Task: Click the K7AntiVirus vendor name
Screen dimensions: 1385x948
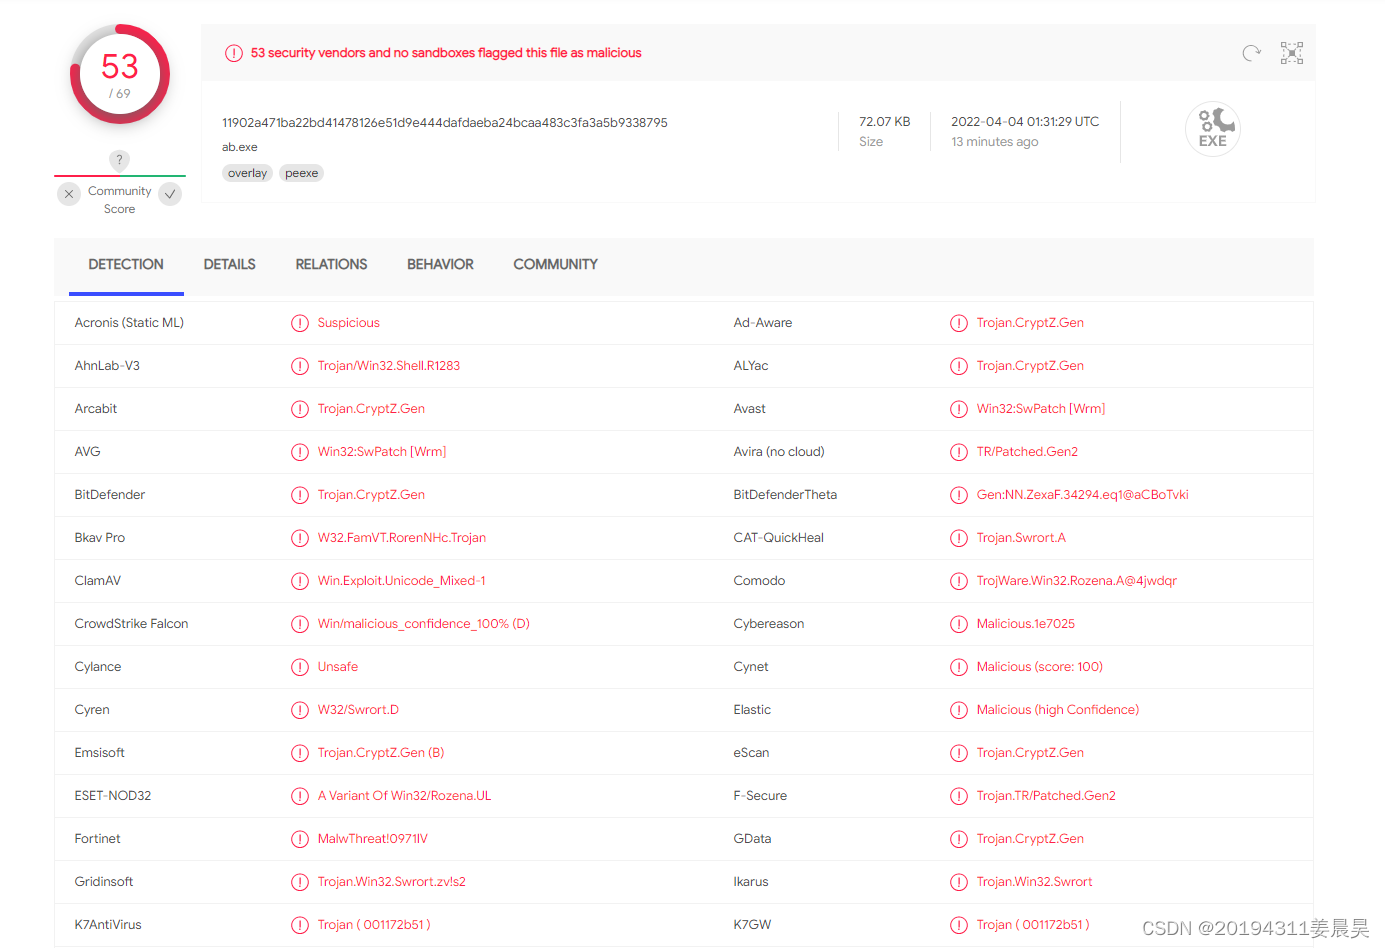Action: [108, 925]
